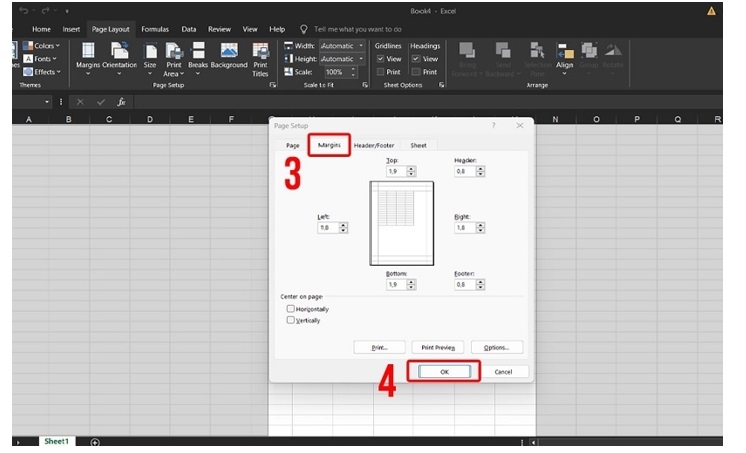746x453 pixels.
Task: Click the Background image icon
Action: [229, 55]
